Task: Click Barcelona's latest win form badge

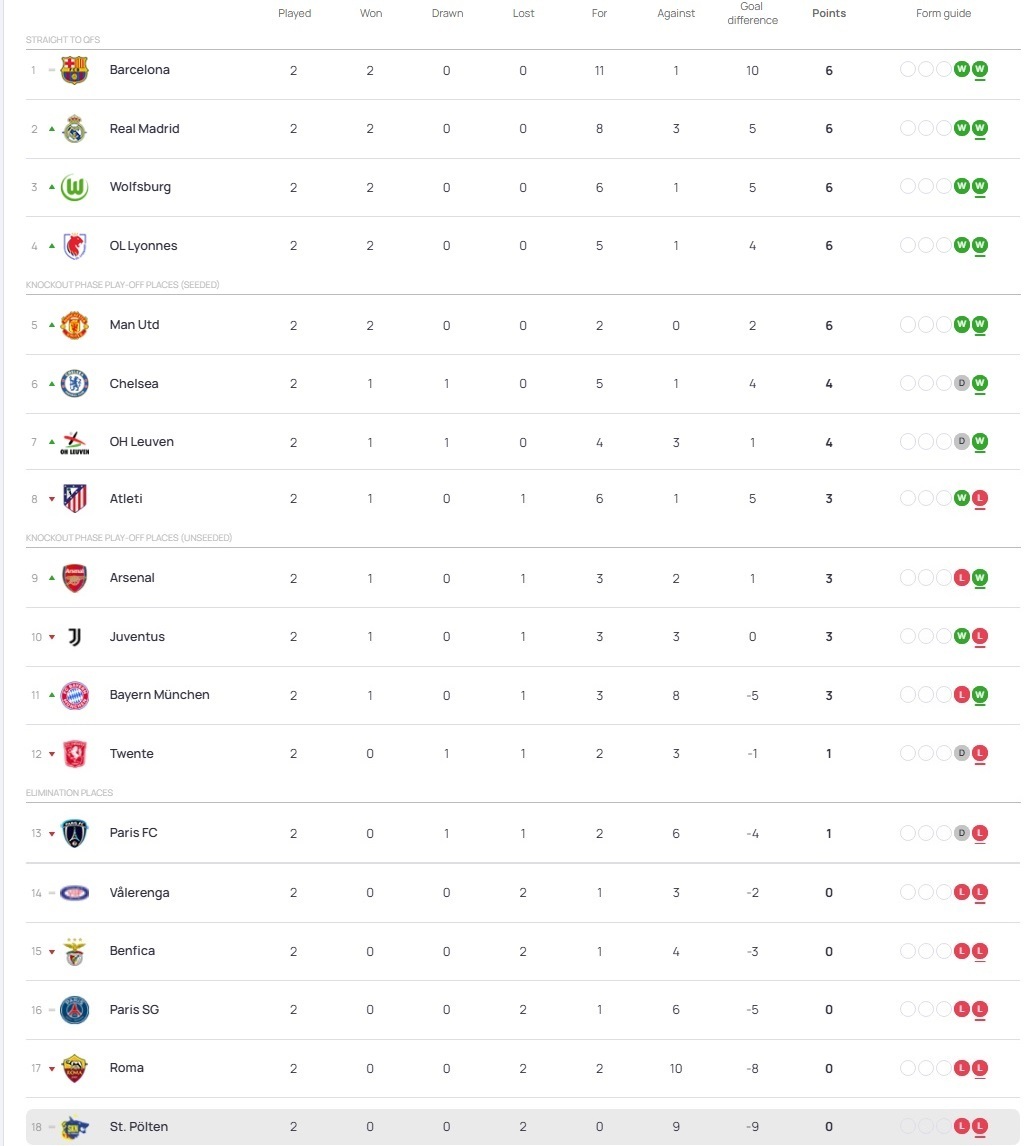Action: [x=980, y=70]
